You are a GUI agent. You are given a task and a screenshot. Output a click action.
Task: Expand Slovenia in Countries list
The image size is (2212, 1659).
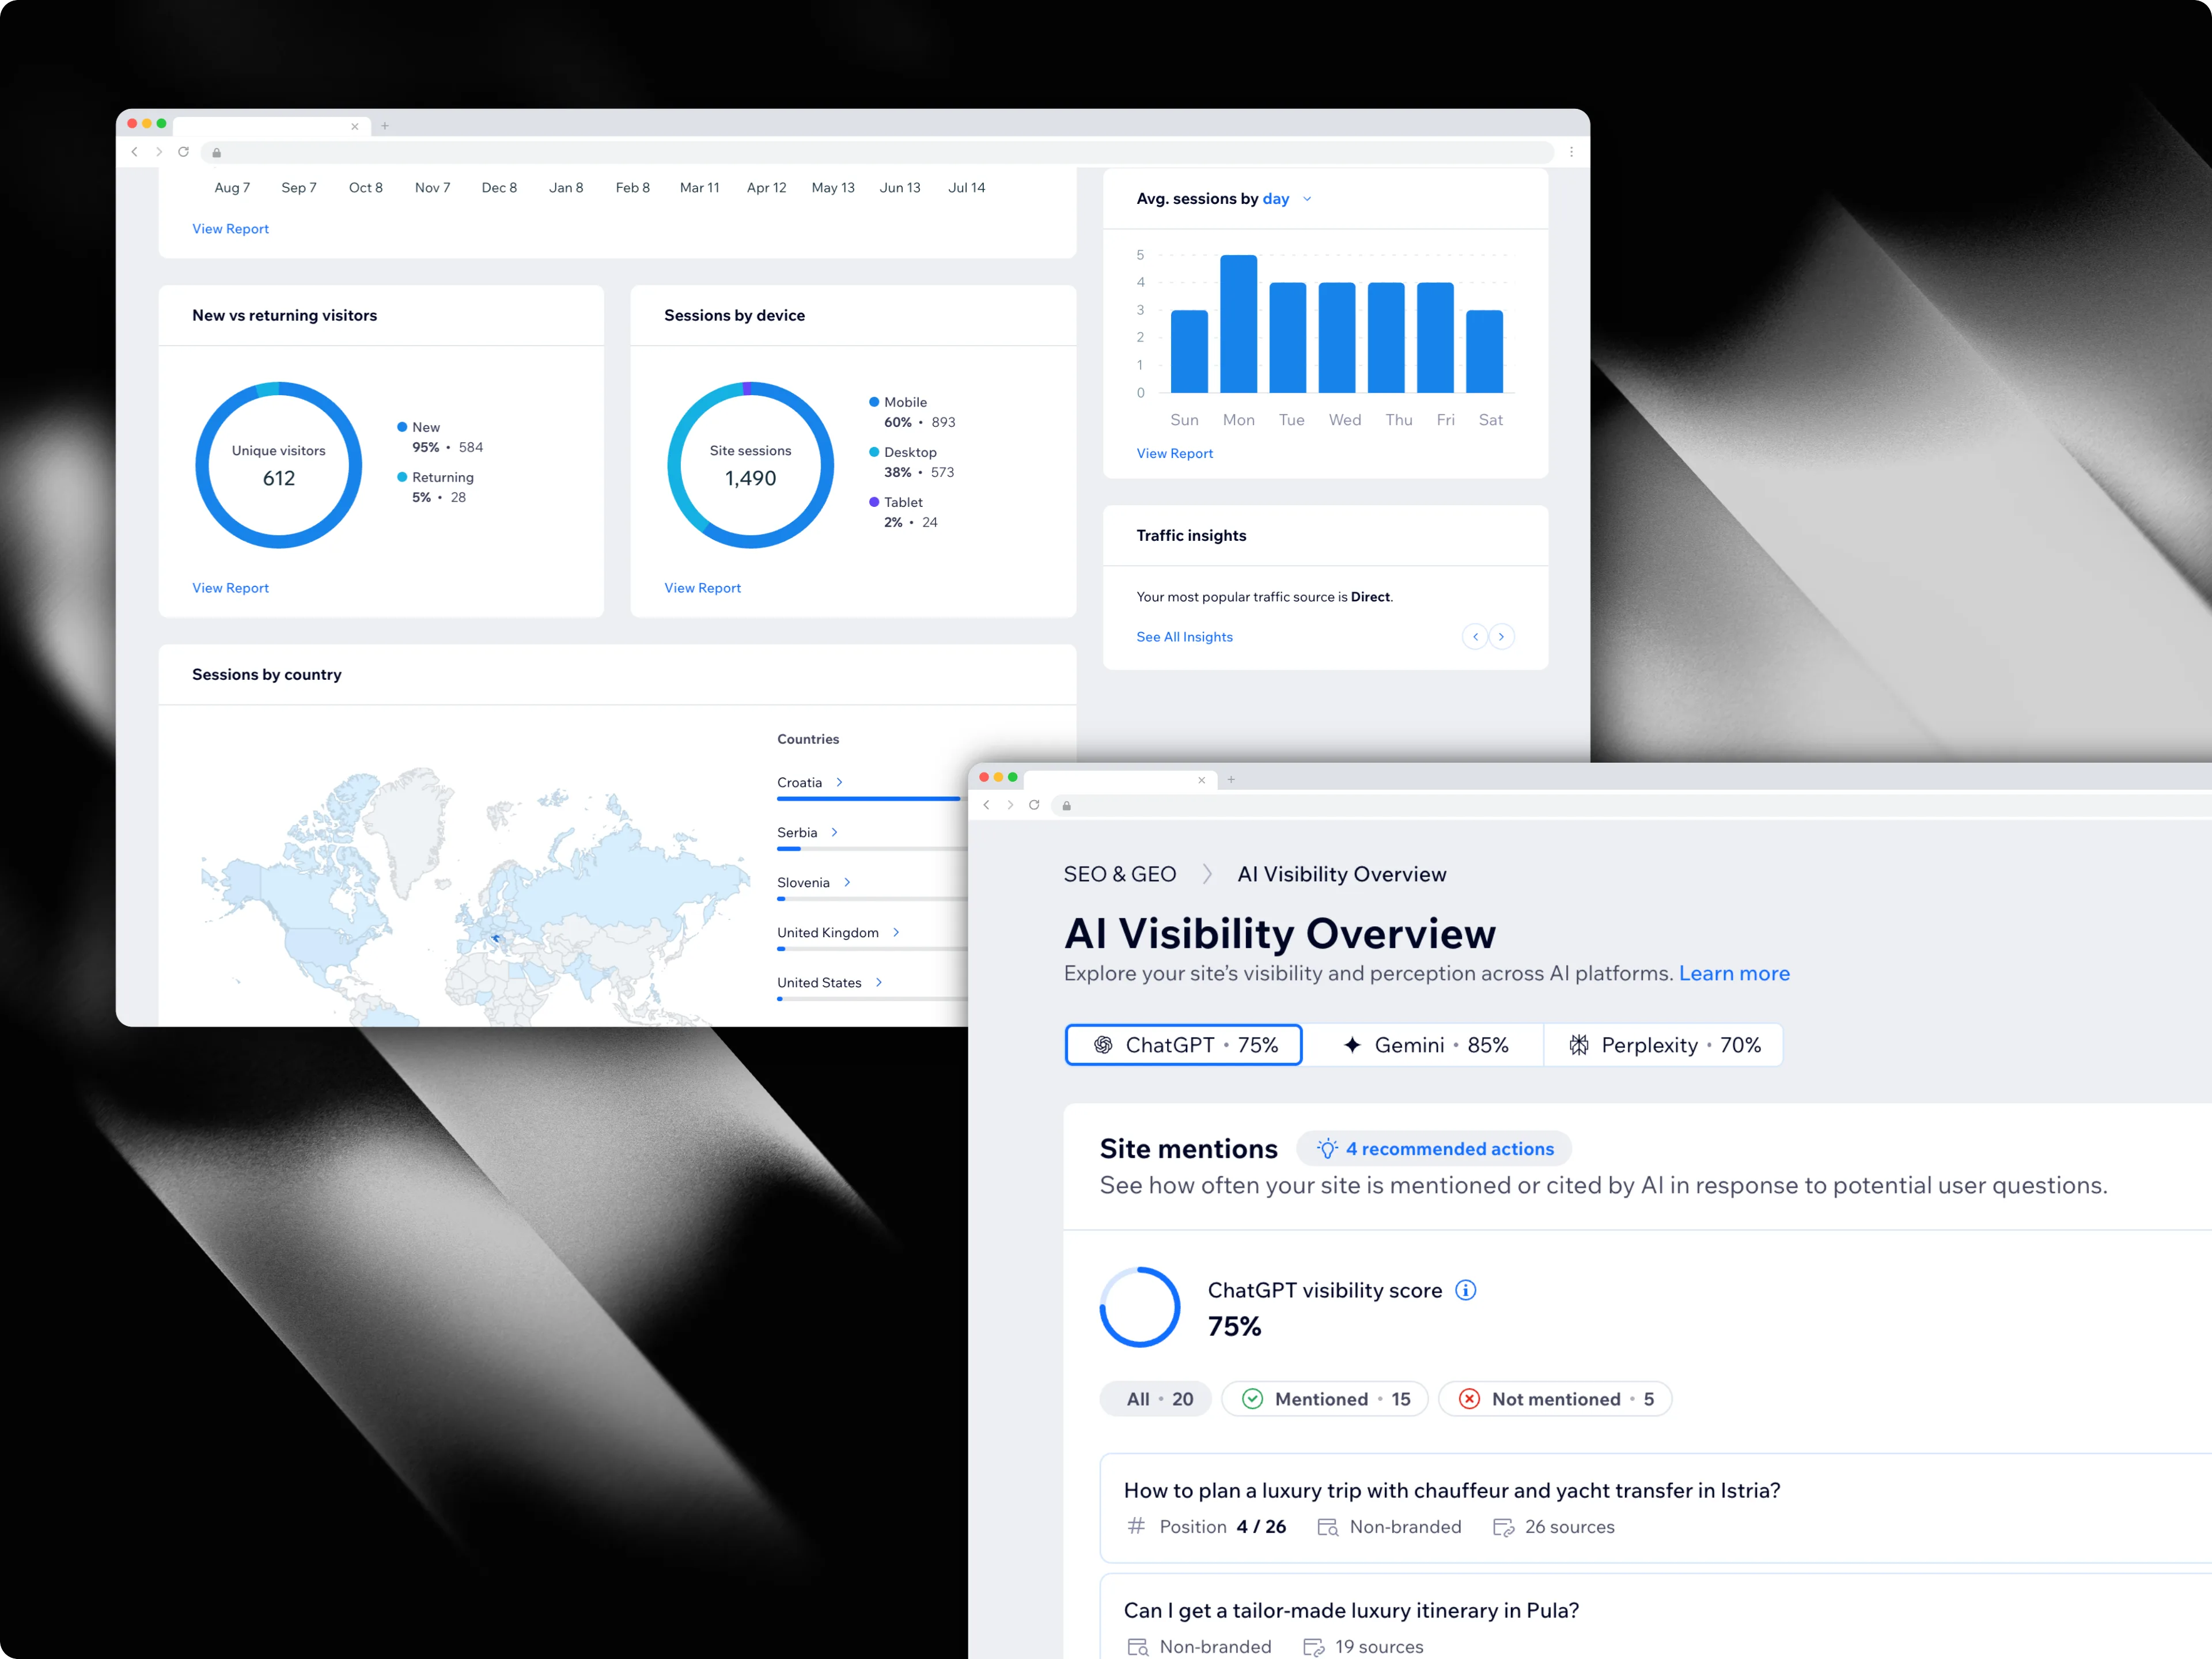click(848, 883)
